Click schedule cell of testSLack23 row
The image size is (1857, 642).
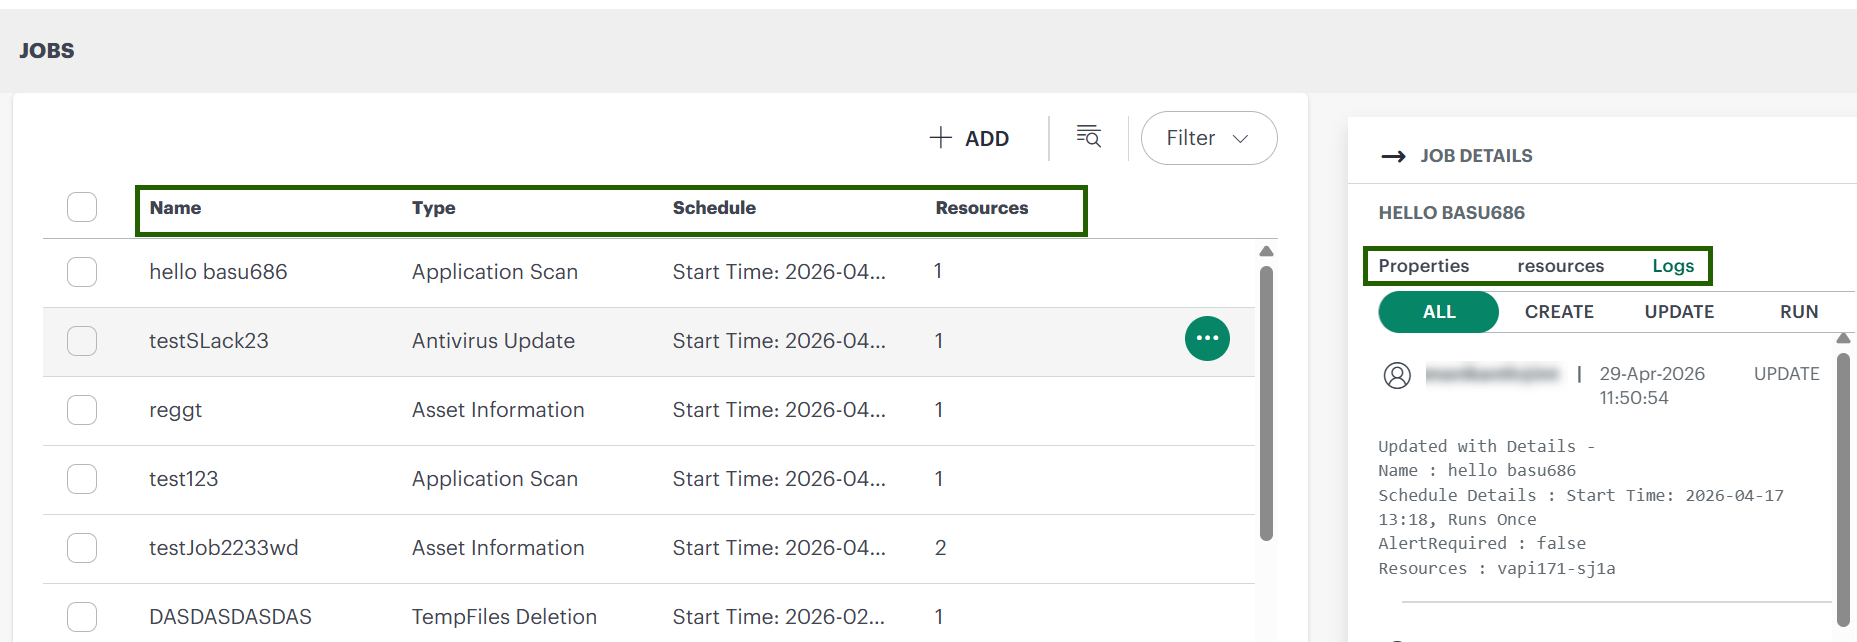coord(779,341)
